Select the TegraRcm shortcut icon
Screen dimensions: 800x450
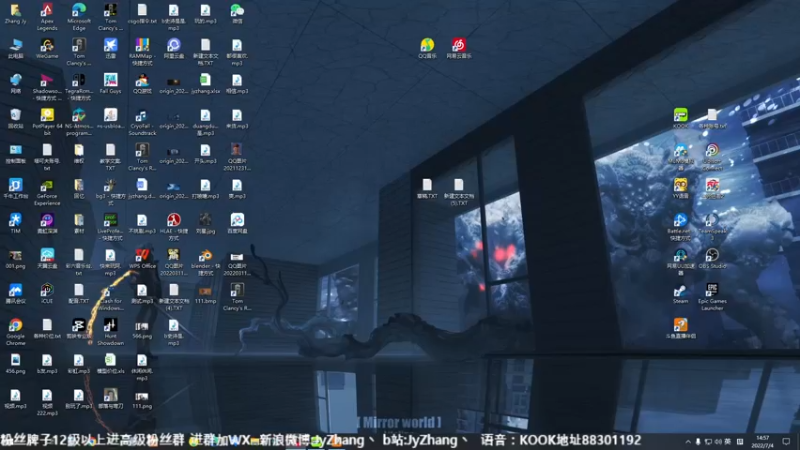pyautogui.click(x=79, y=87)
